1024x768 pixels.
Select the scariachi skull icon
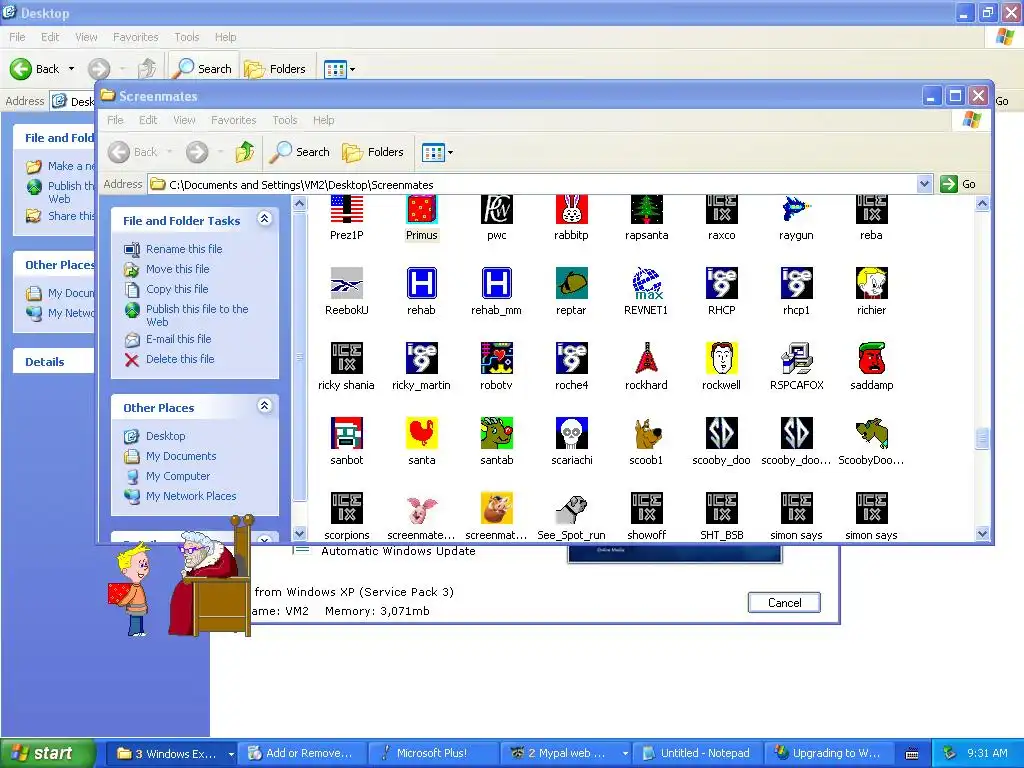(571, 434)
